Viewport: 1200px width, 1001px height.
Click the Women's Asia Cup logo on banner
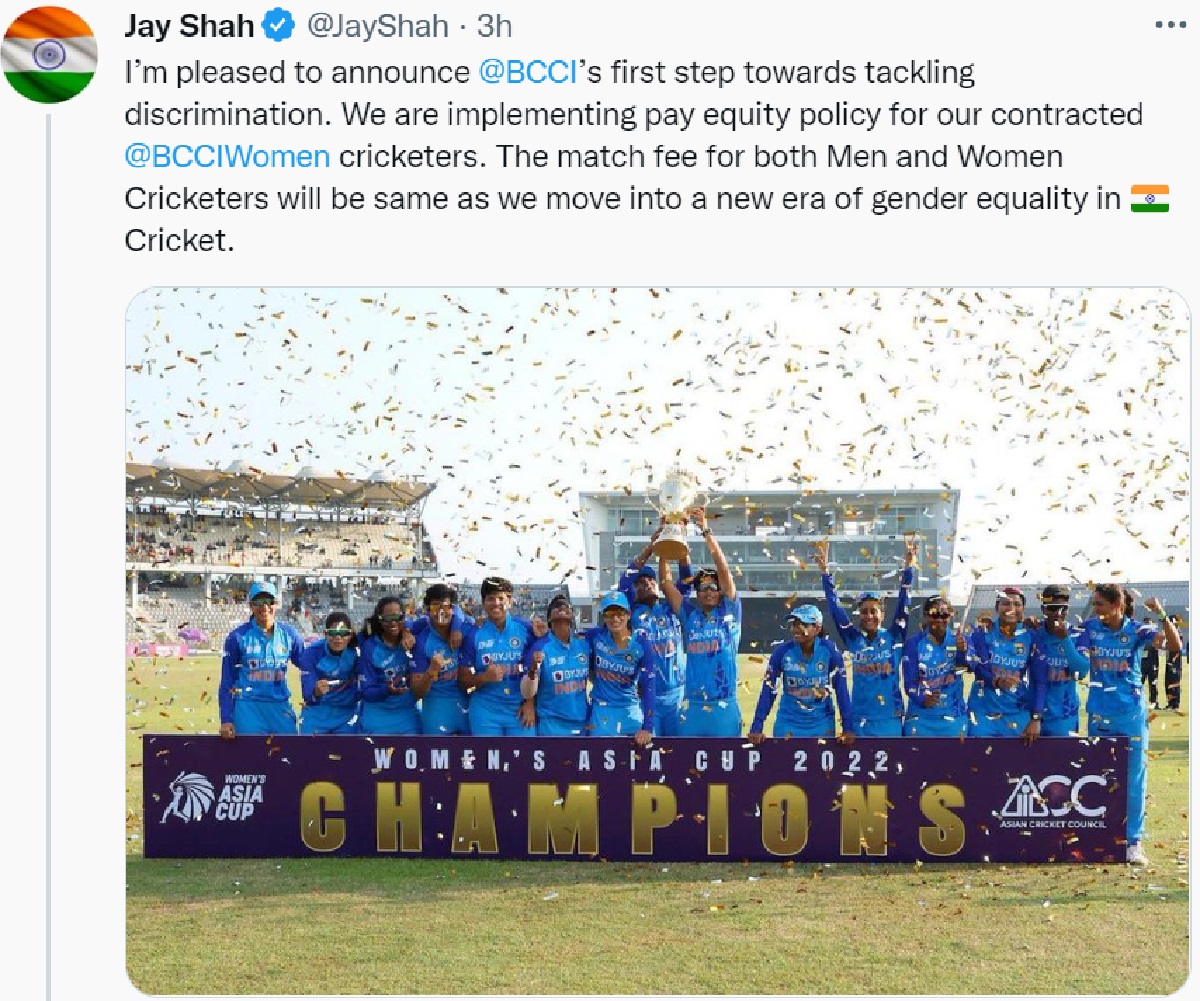pyautogui.click(x=213, y=797)
